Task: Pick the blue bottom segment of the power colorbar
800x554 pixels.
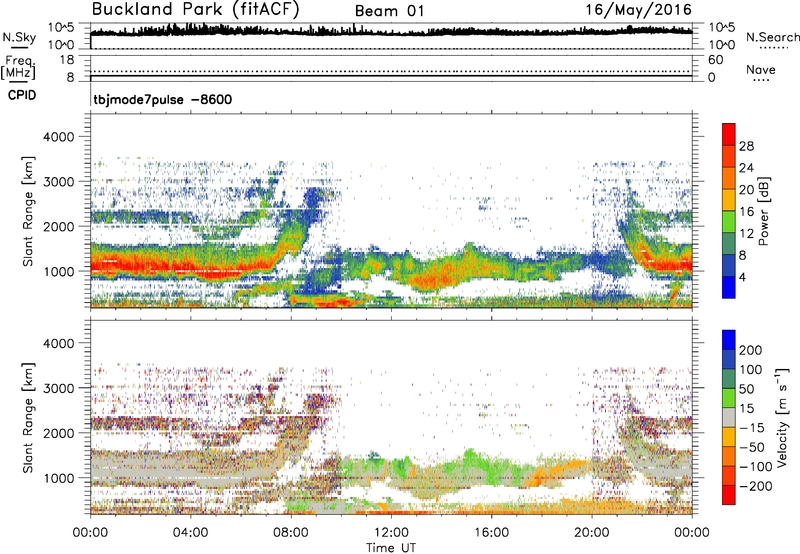Action: [x=729, y=287]
